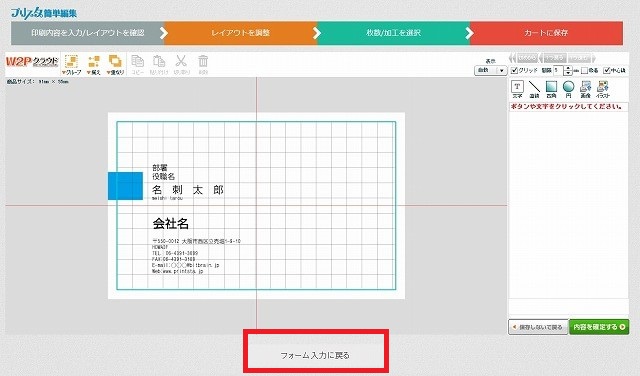Go to step 印刷内容を入力/レイアウトを確認
This screenshot has width=640, height=376.
(x=87, y=33)
